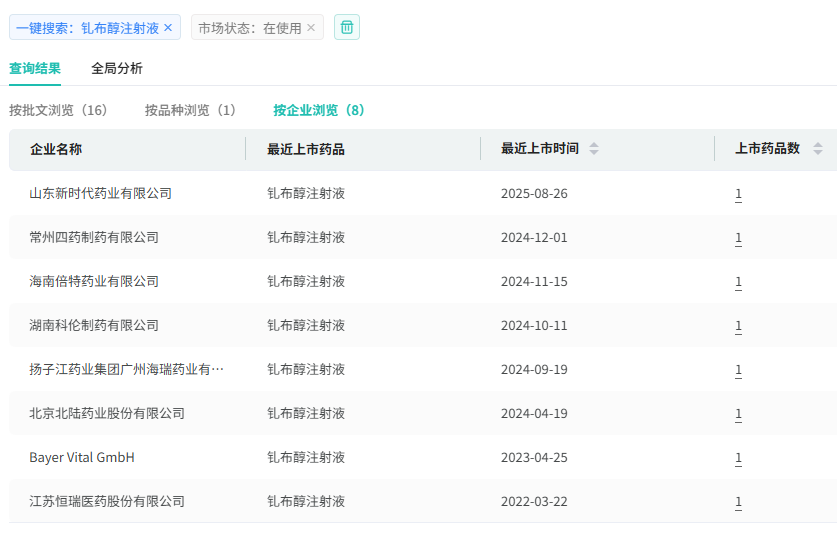837x534 pixels.
Task: Click the 最近上市药品 column header
Action: [x=306, y=149]
